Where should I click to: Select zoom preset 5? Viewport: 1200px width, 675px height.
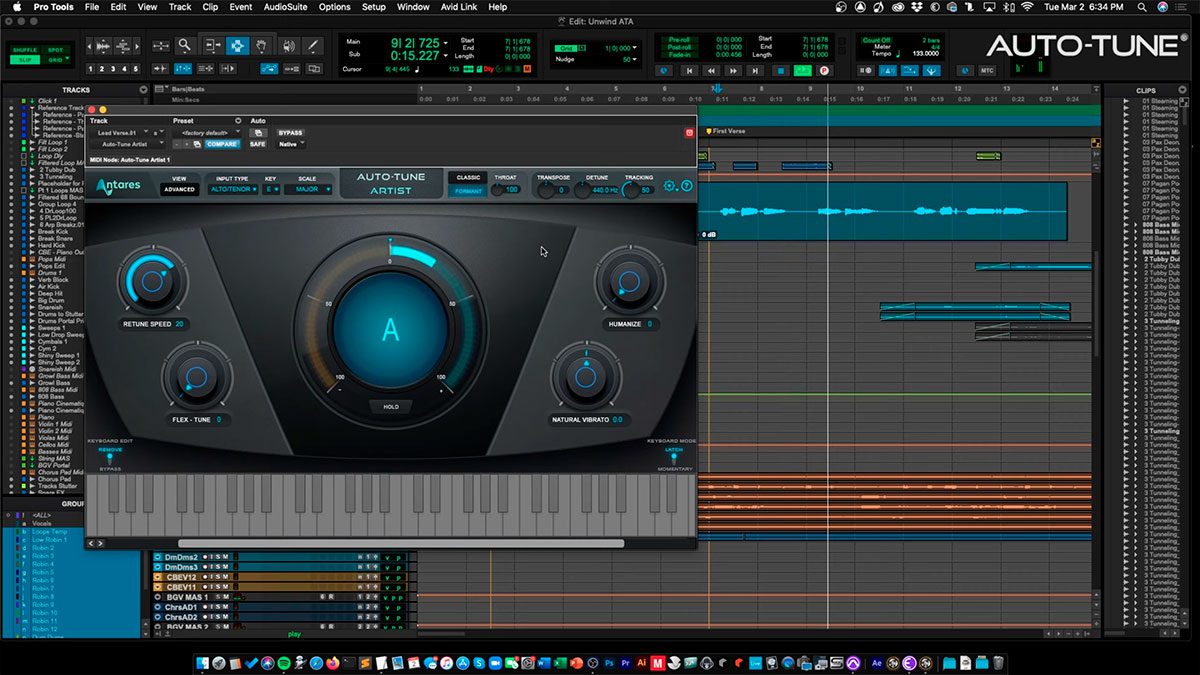tap(137, 69)
